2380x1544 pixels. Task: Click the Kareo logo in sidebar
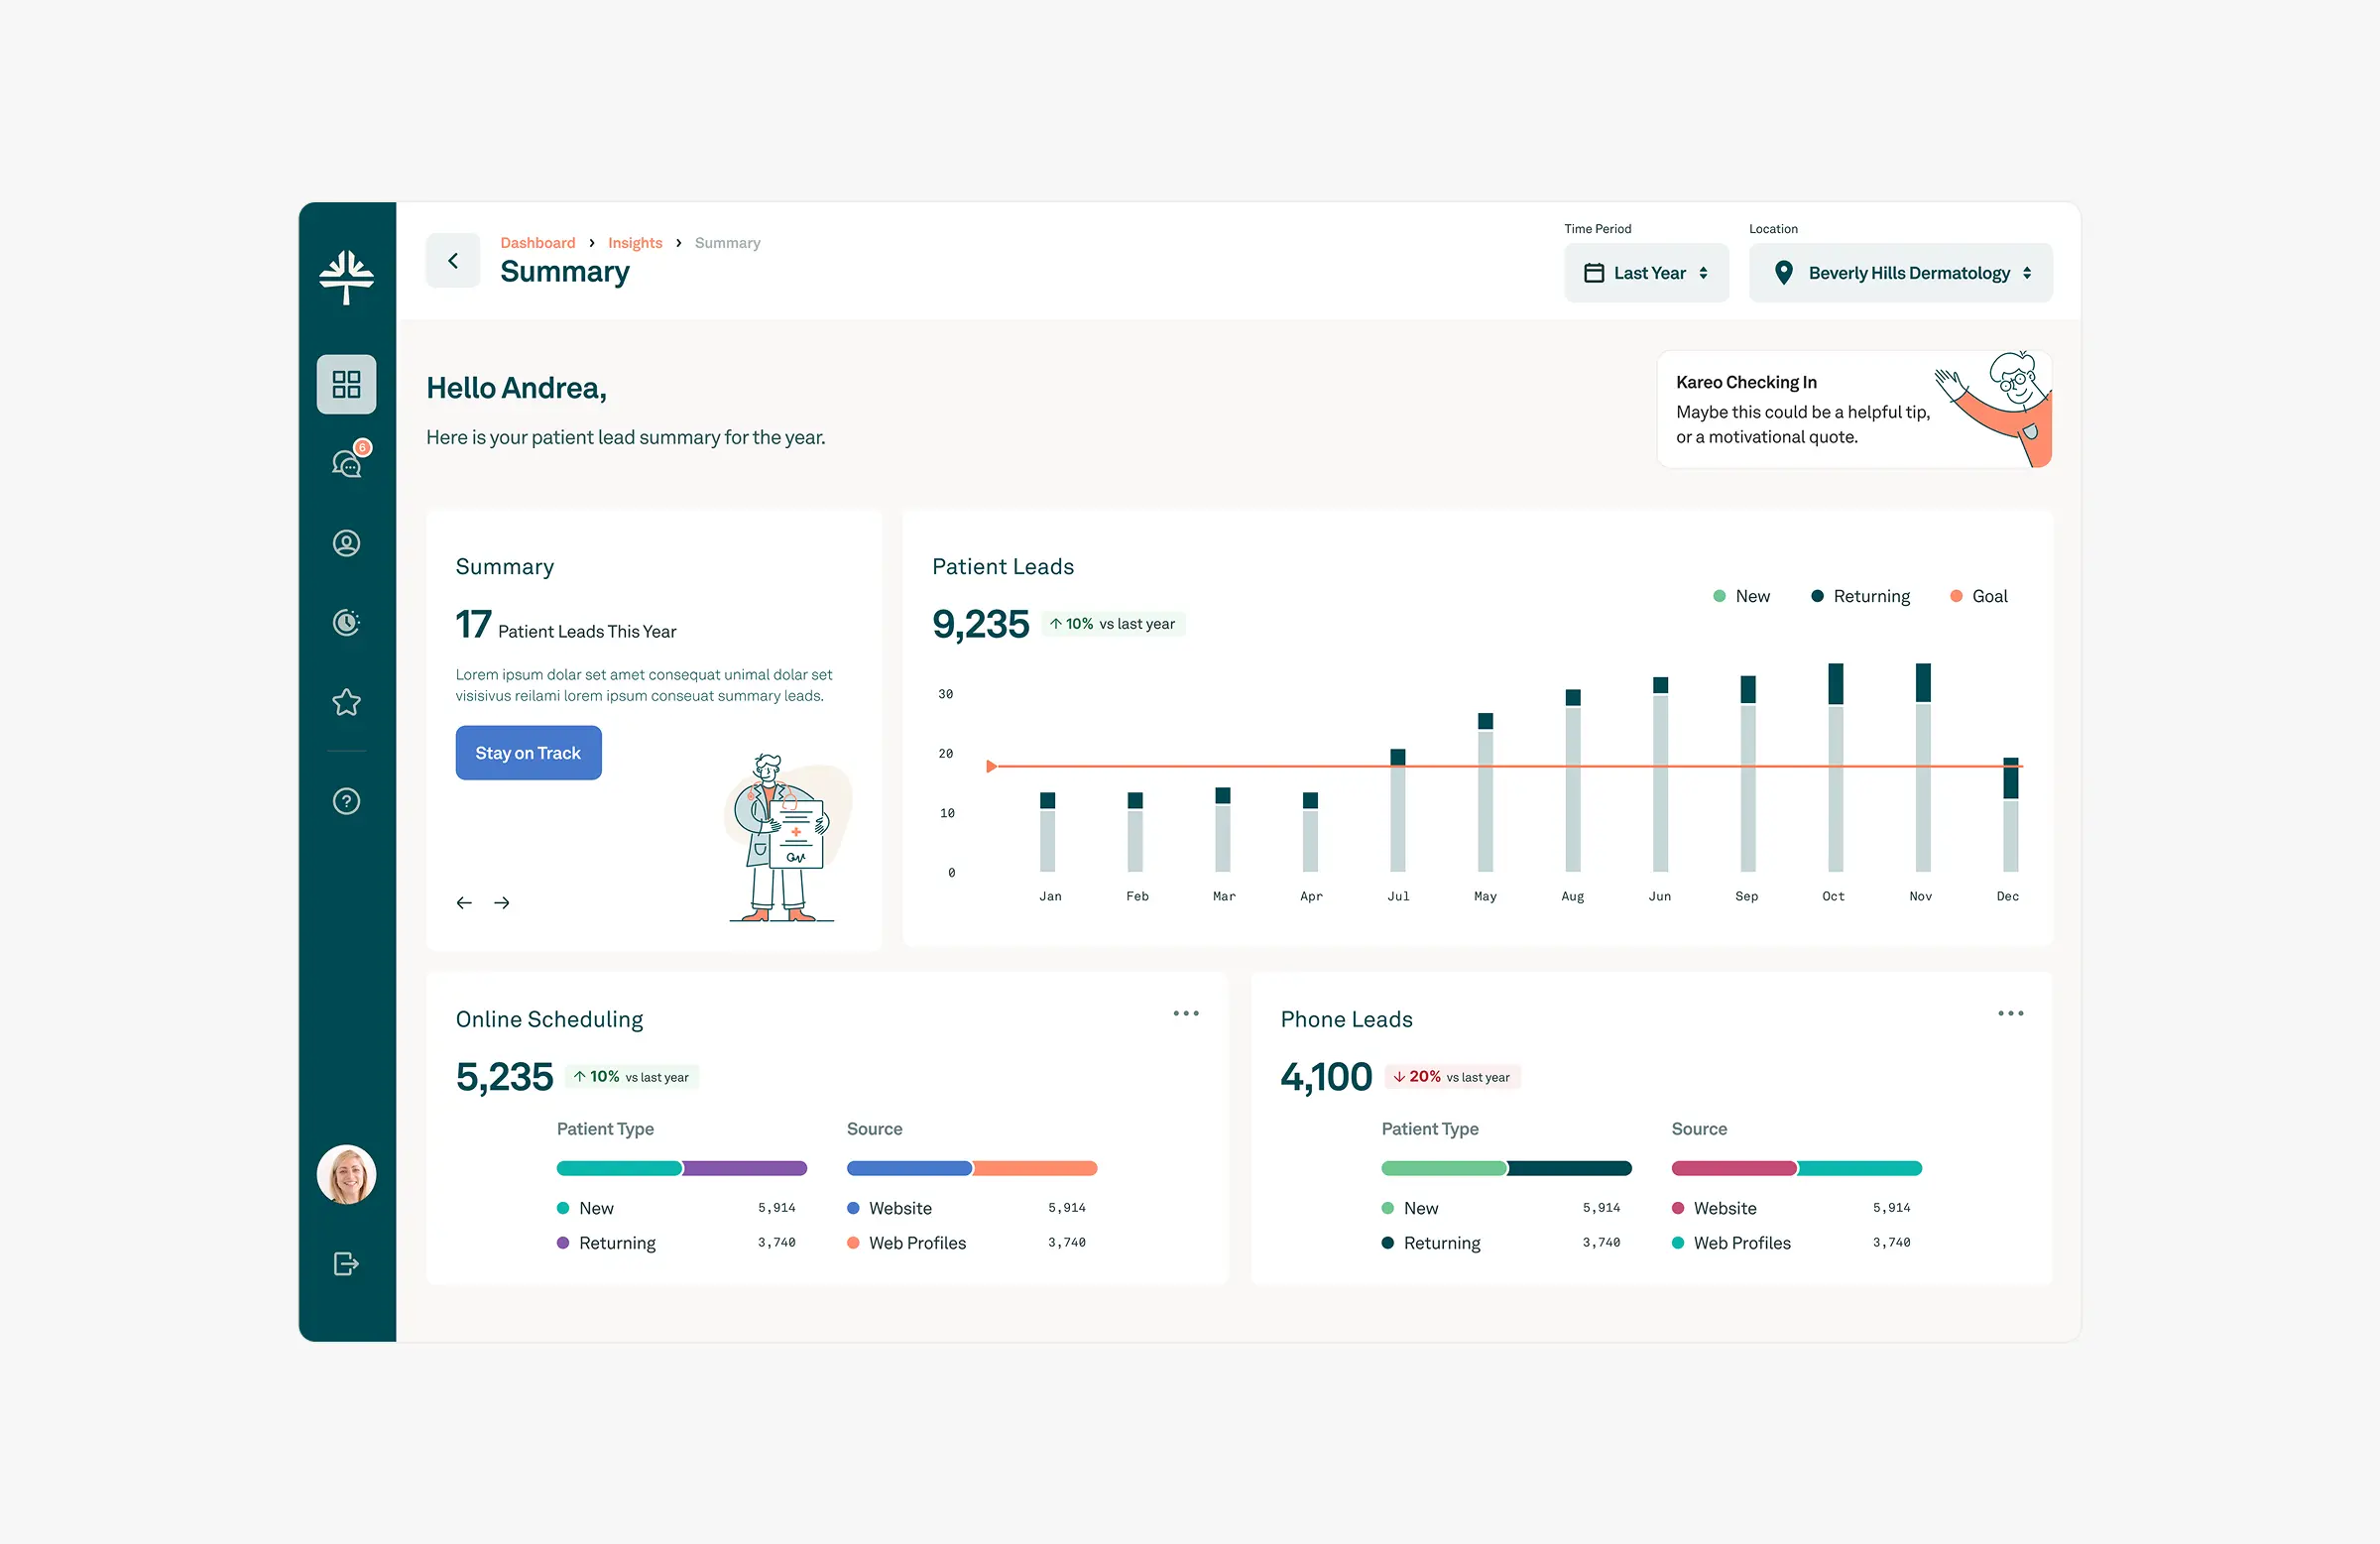click(346, 276)
